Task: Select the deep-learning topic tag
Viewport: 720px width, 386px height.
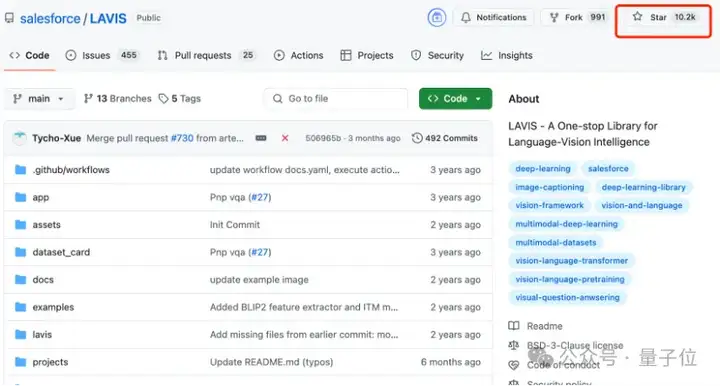Action: pos(543,169)
